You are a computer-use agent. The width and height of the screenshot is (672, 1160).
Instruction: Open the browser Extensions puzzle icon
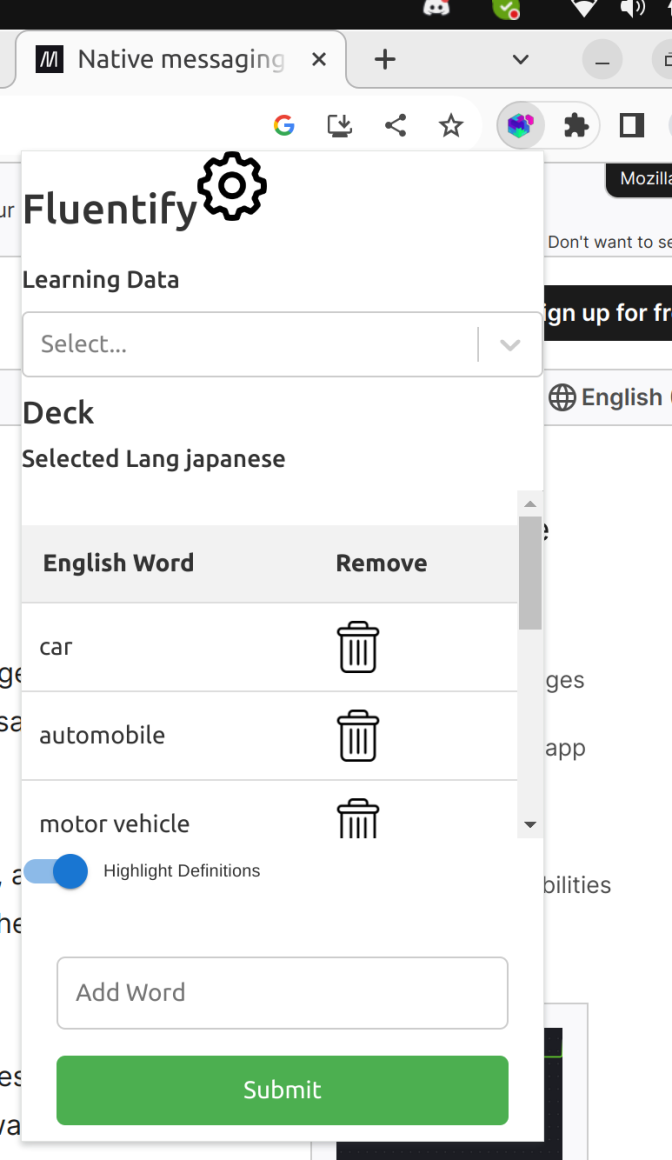[x=576, y=125]
